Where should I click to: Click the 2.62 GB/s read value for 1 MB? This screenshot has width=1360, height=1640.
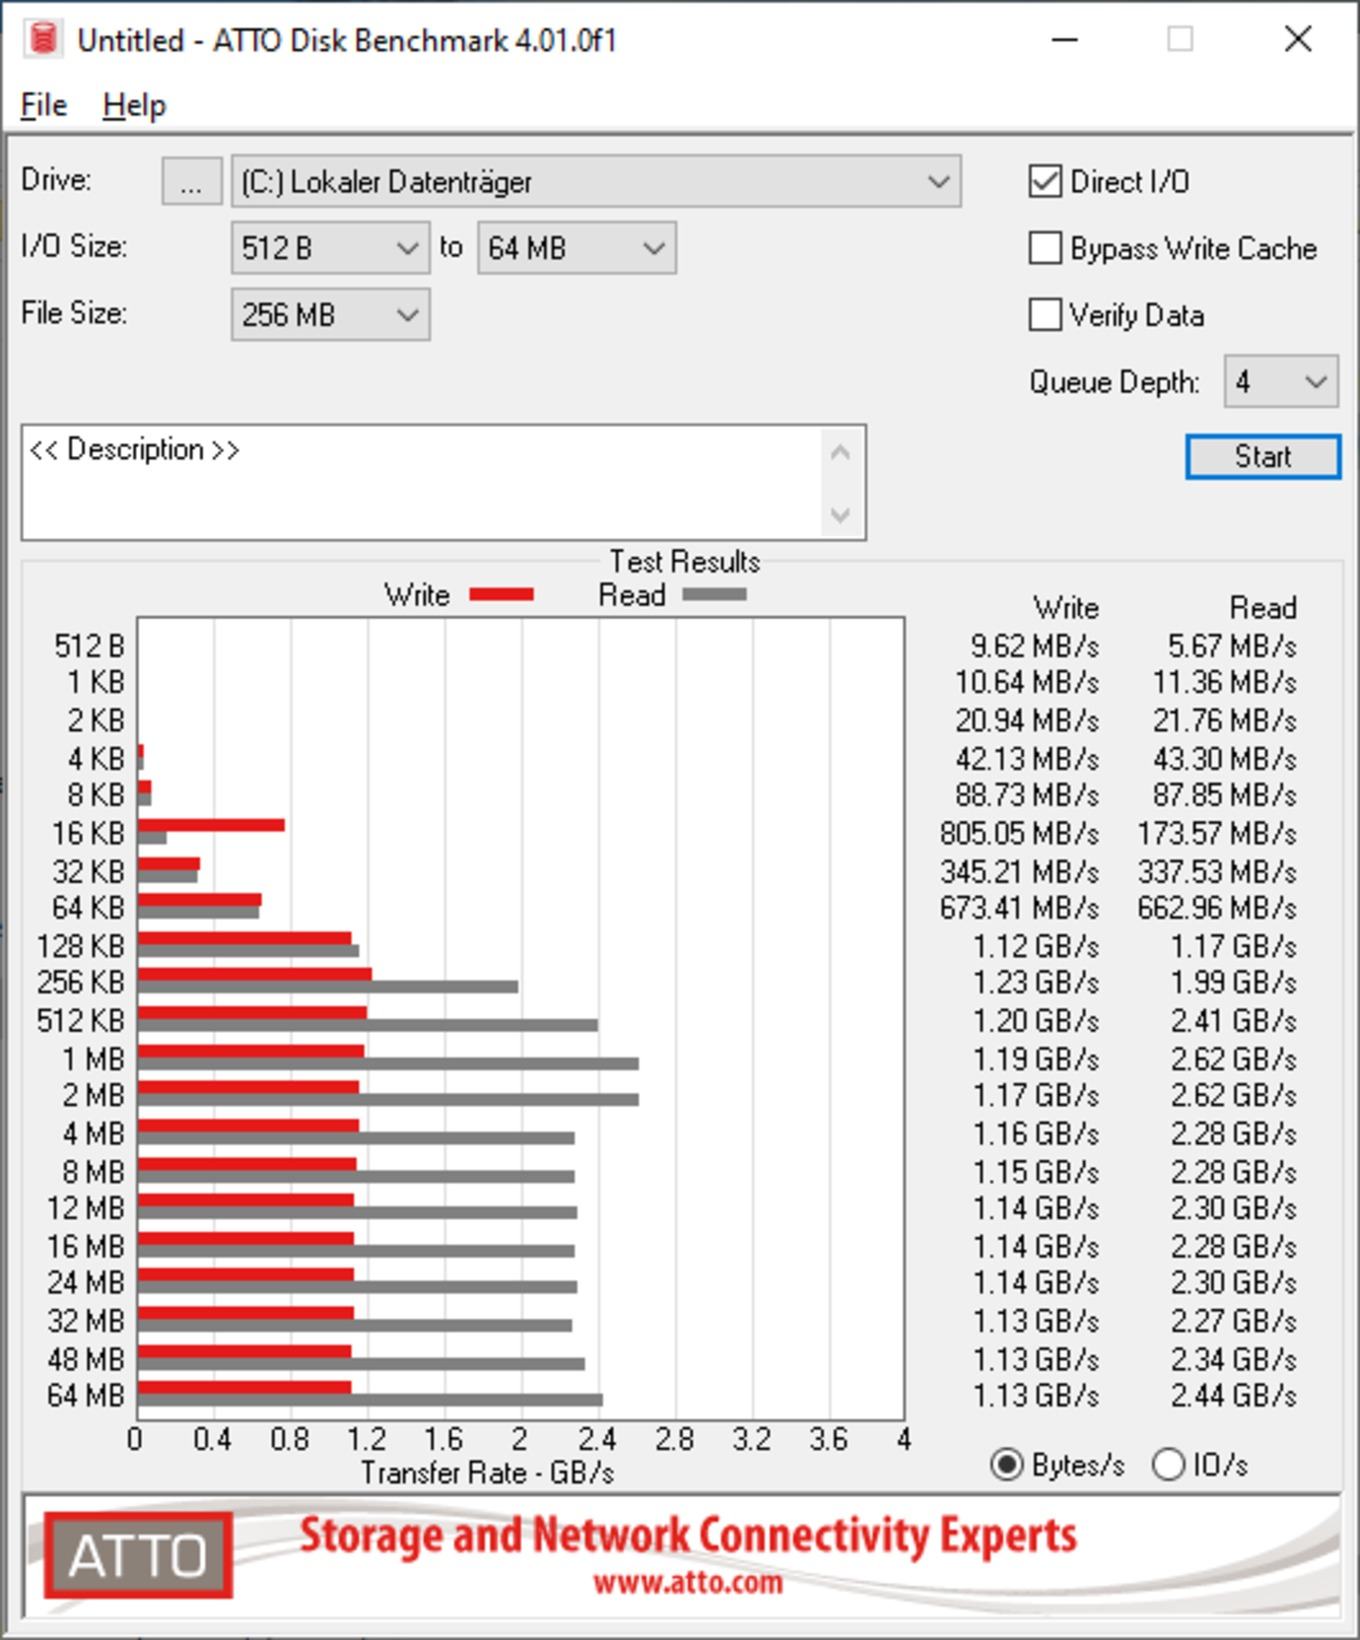(x=1234, y=1058)
